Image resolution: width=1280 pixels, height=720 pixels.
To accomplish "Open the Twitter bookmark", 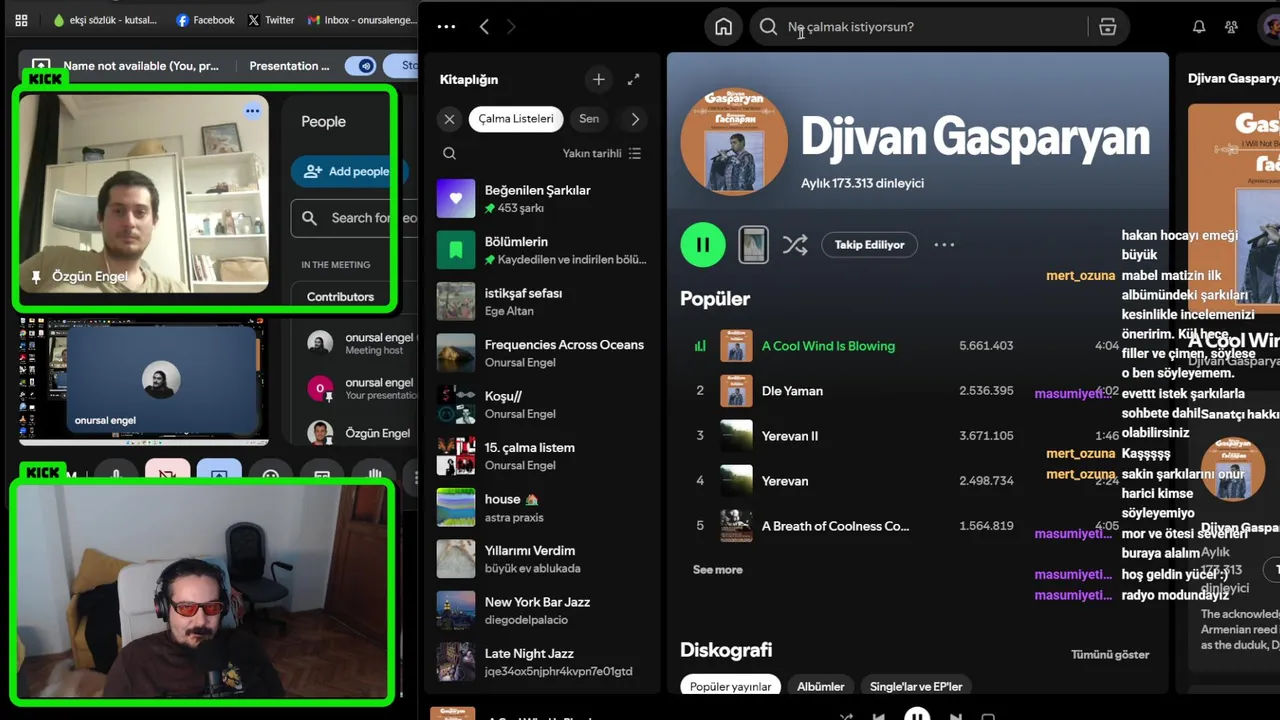I will click(271, 20).
